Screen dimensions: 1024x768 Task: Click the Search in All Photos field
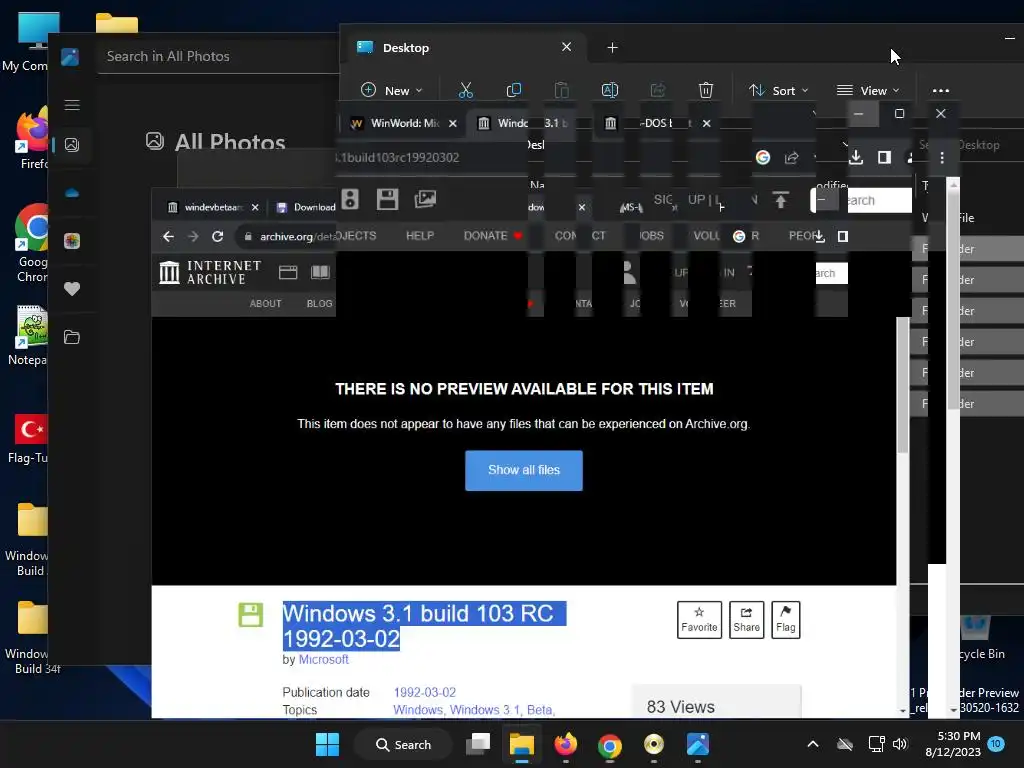pos(219,56)
